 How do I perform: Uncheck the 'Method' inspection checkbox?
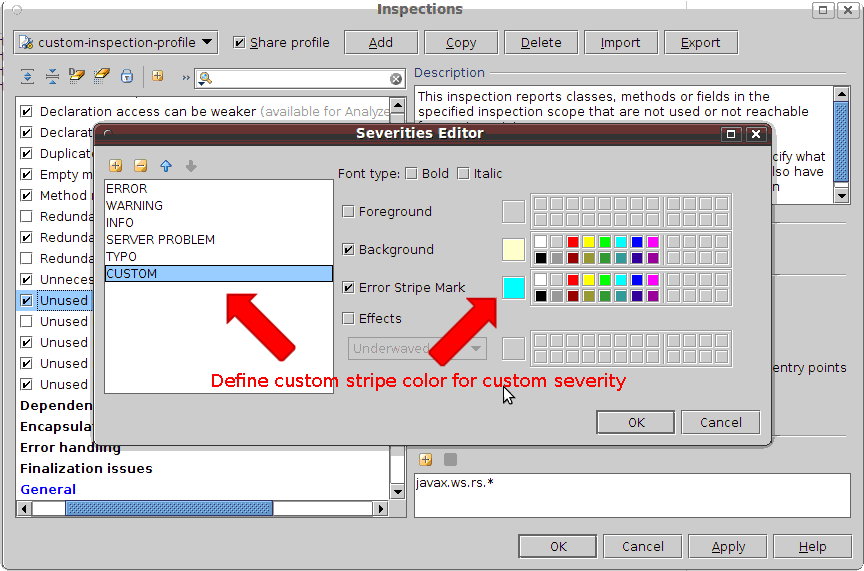pos(26,196)
